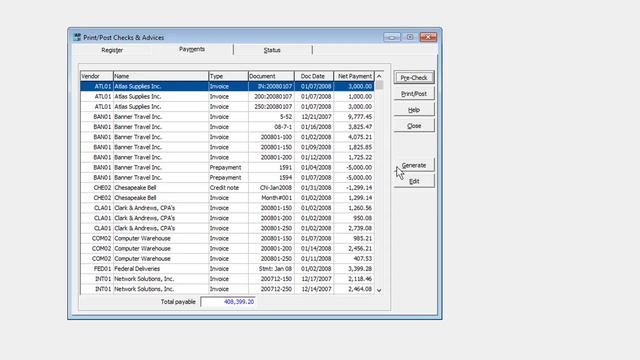Select Banner Travel invoice 08-7-1
The image size is (640, 360).
click(x=227, y=127)
